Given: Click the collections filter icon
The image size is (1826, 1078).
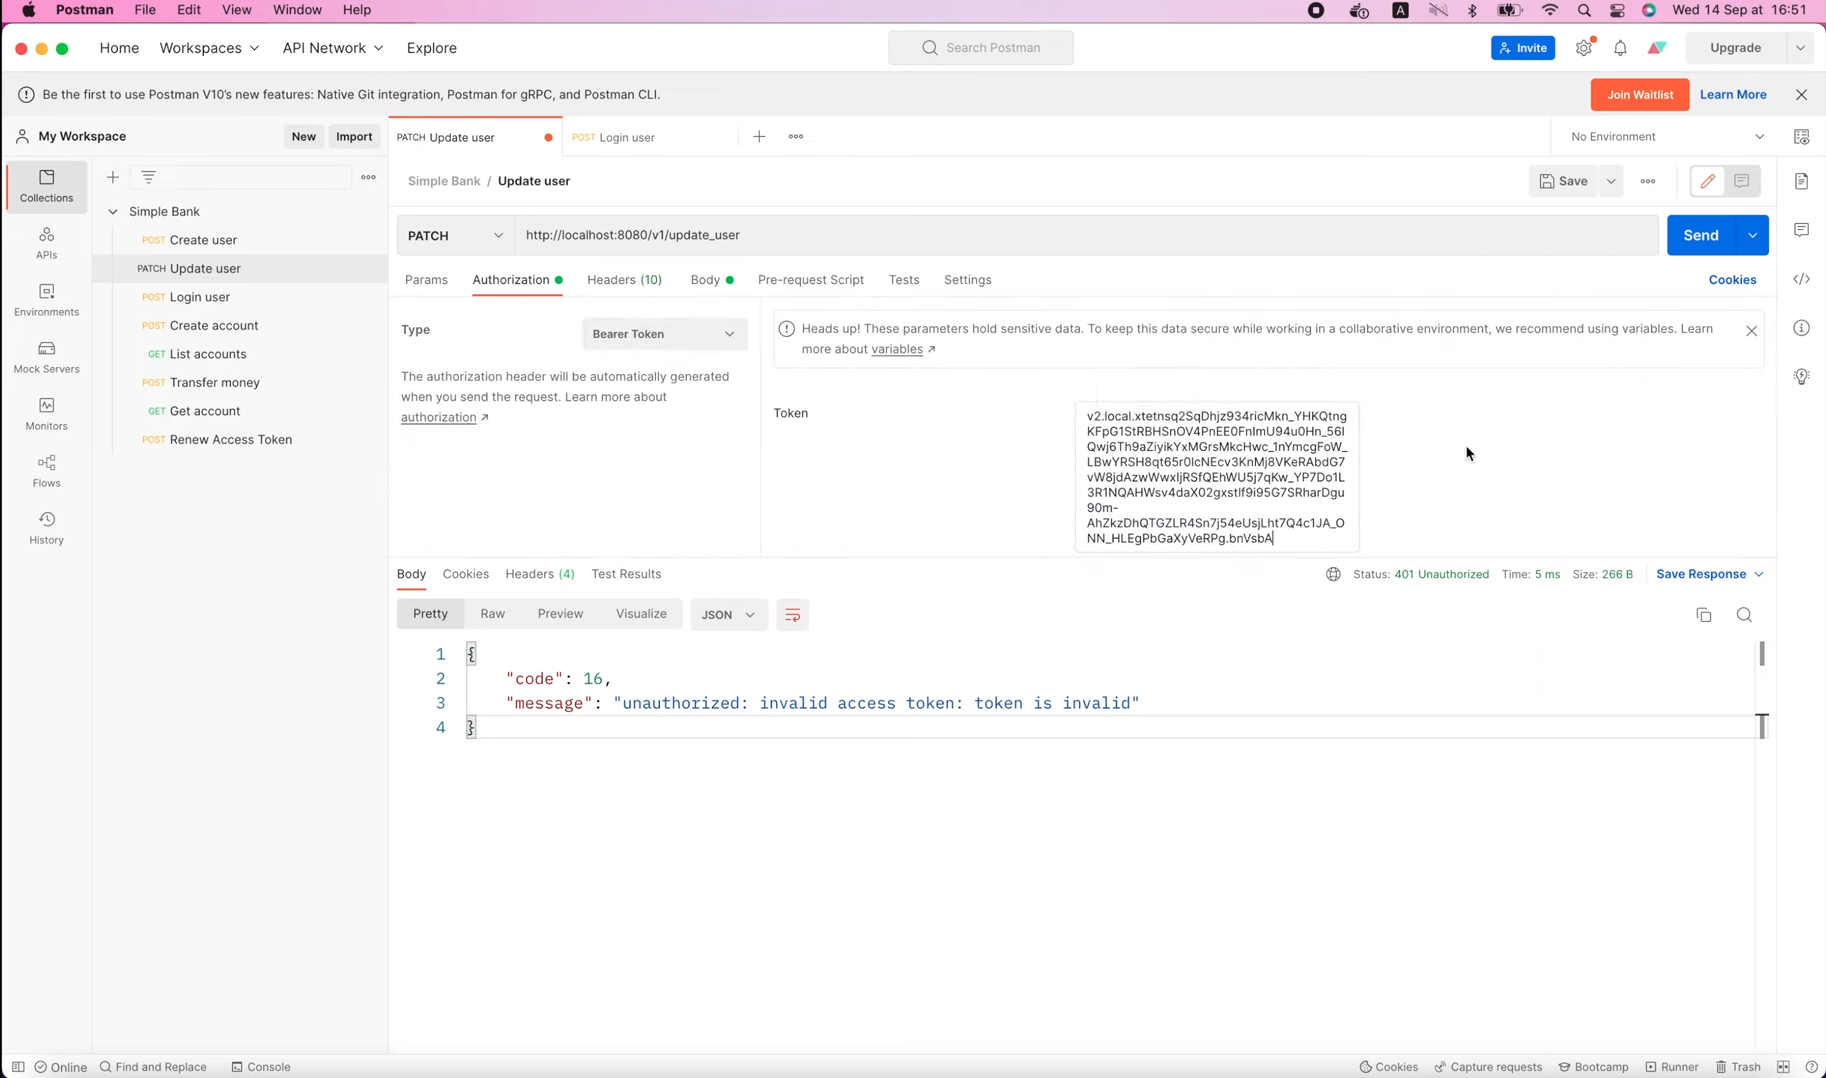Looking at the screenshot, I should (148, 177).
